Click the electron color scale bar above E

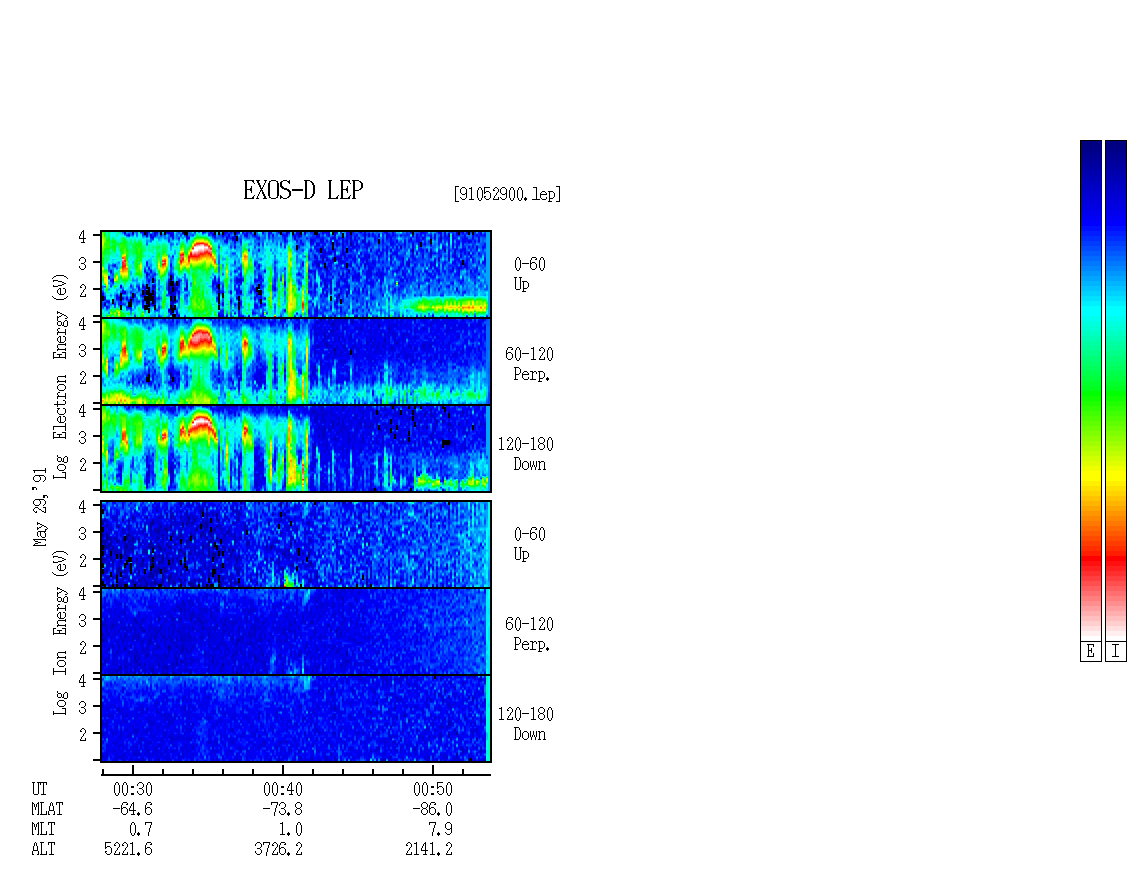(1091, 390)
